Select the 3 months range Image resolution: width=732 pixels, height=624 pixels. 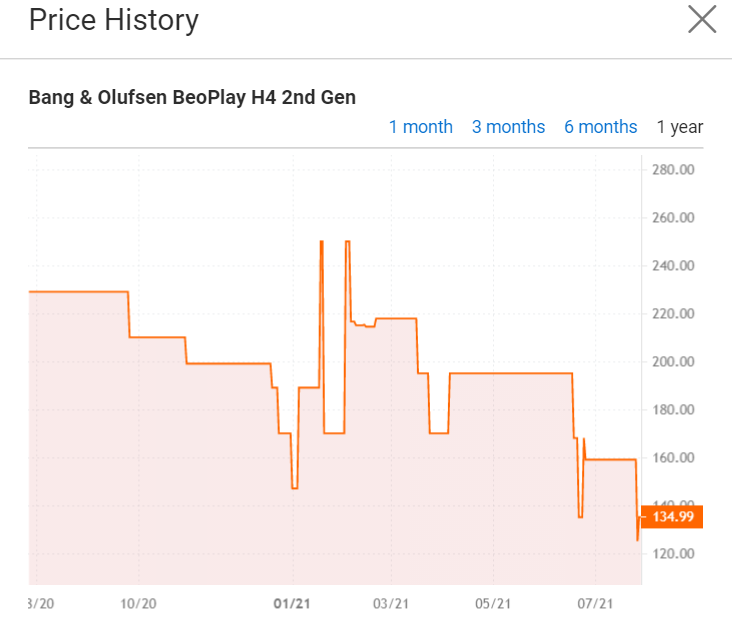tap(508, 127)
